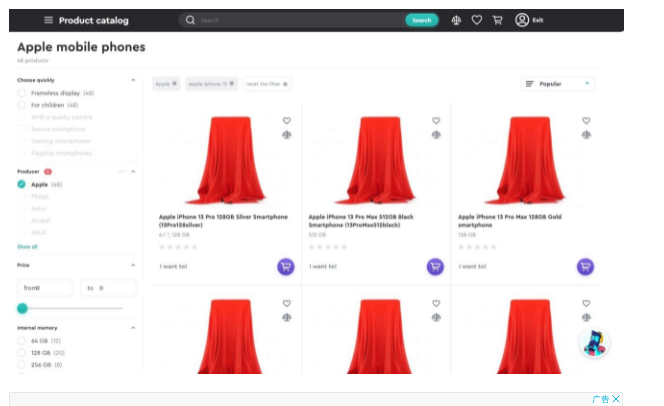The image size is (664, 406).
Task: Click star rating under iPhone 13 Pro Silver
Action: tap(178, 247)
